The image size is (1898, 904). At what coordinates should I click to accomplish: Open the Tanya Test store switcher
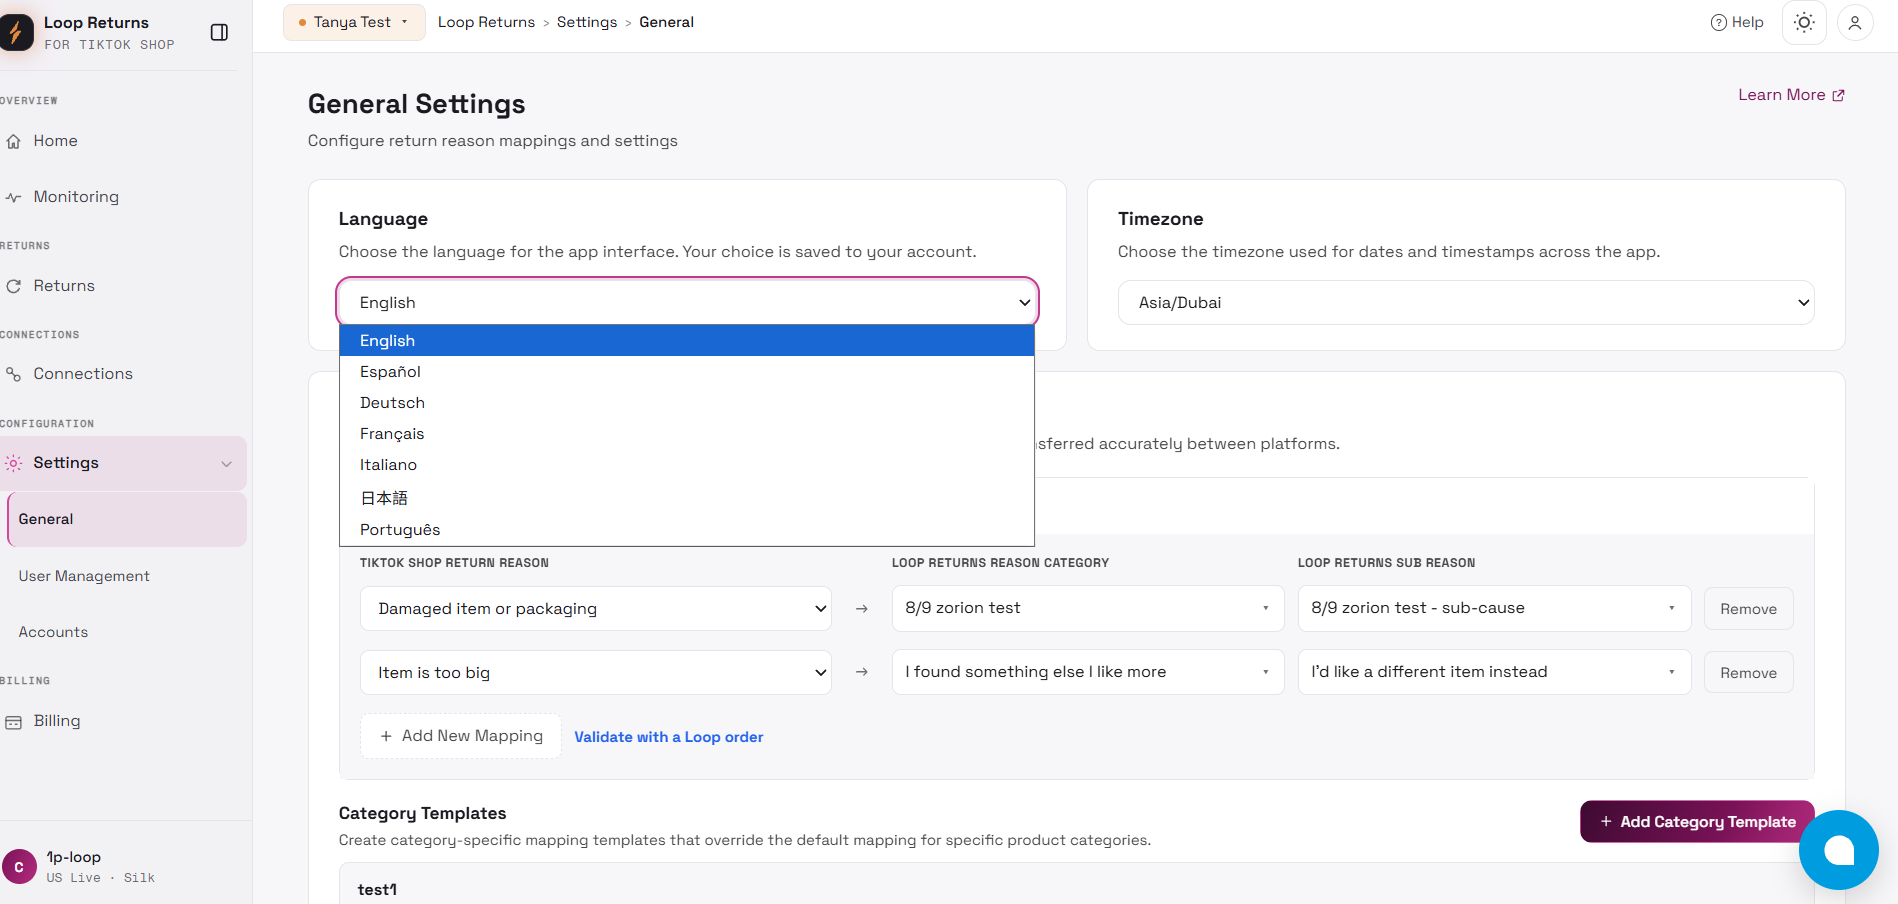click(354, 22)
